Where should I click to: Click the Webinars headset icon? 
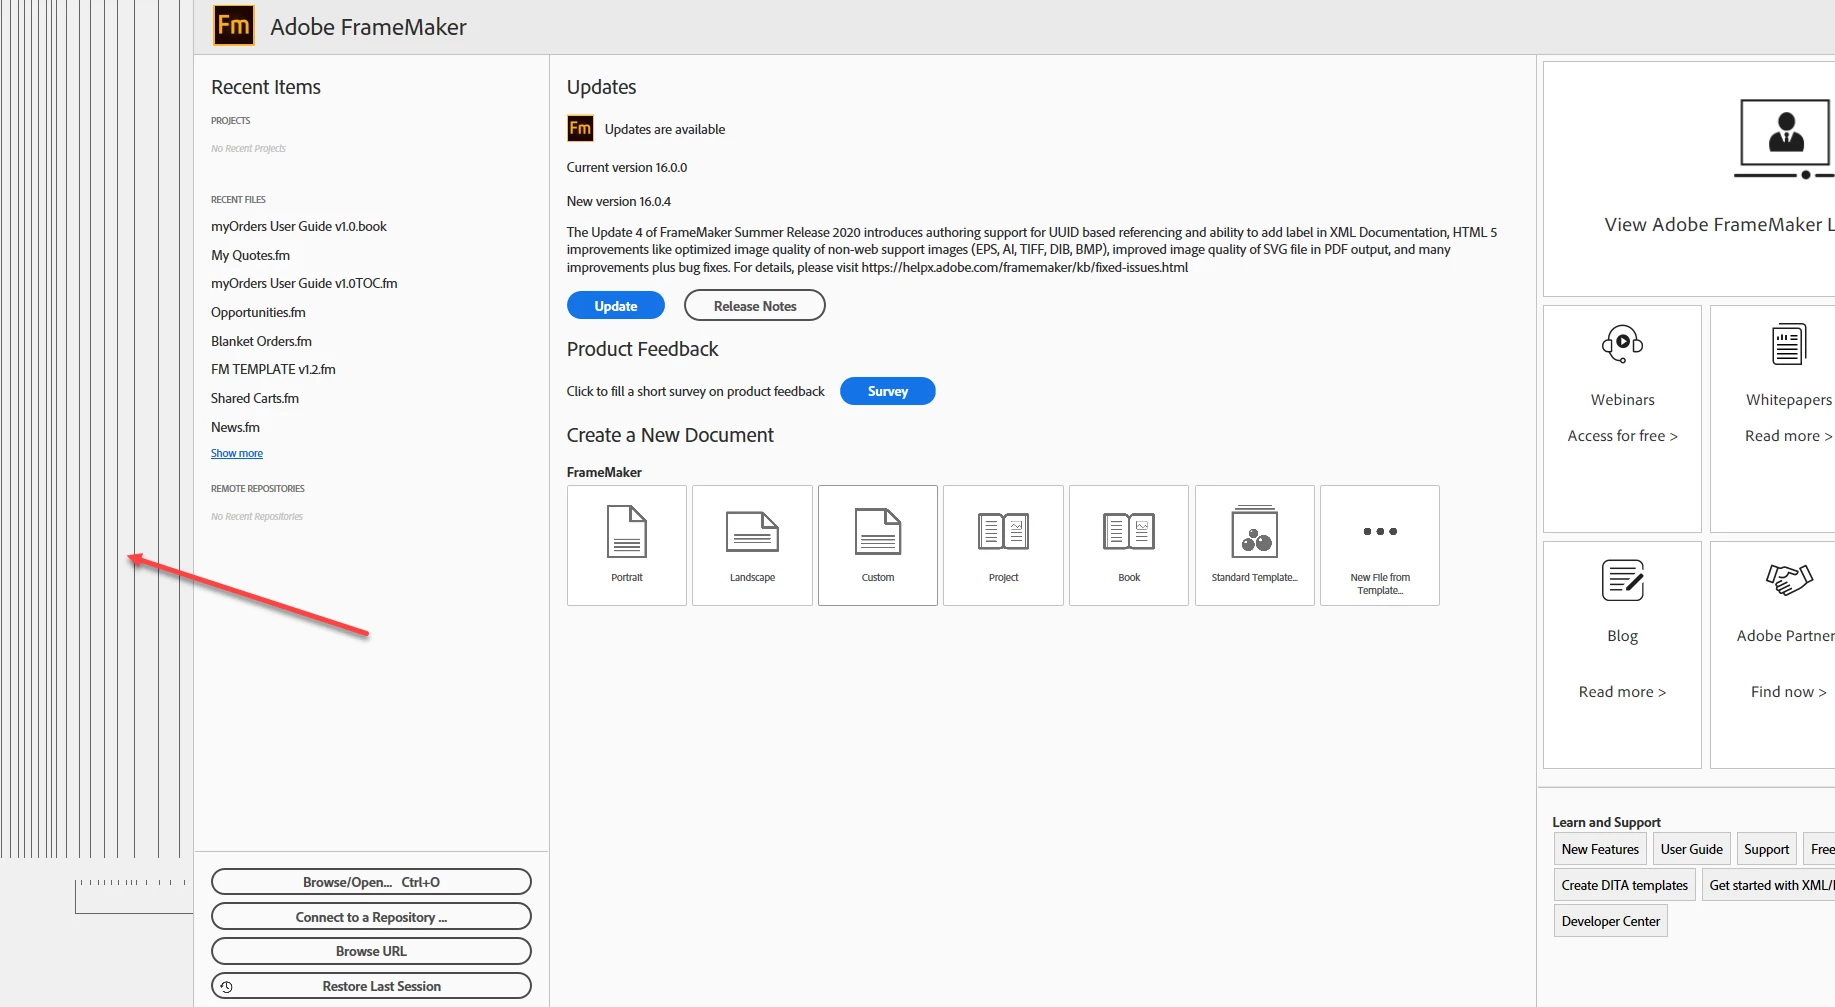(1622, 344)
